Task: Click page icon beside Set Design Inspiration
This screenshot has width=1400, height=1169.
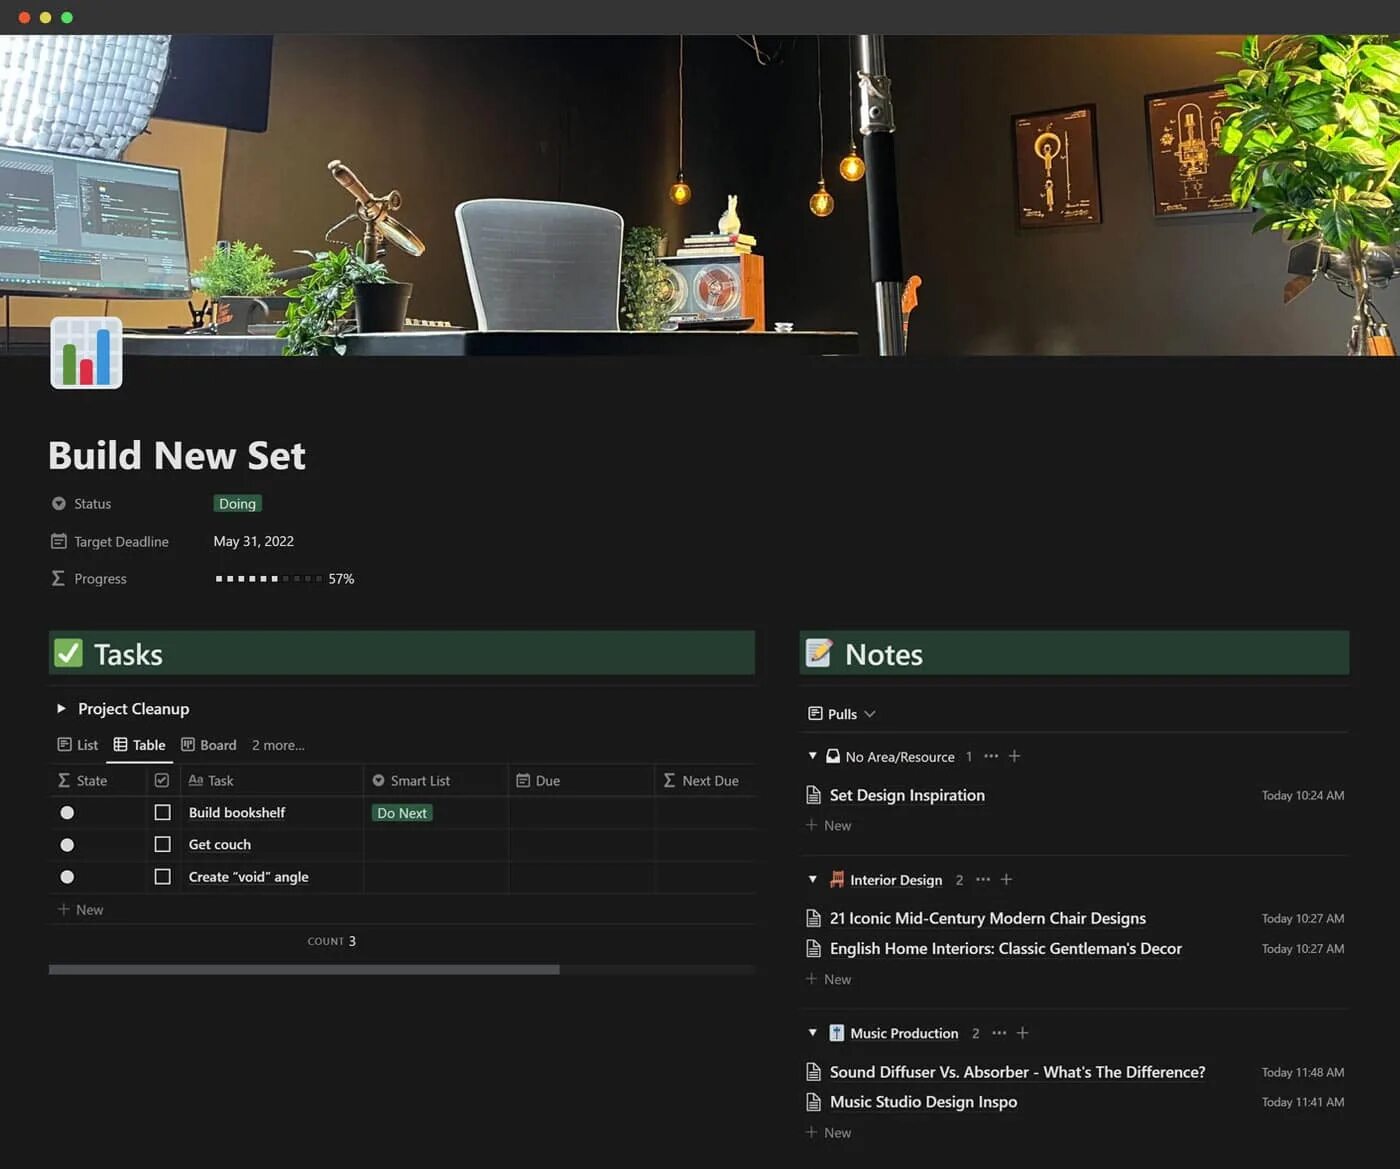Action: coord(814,795)
